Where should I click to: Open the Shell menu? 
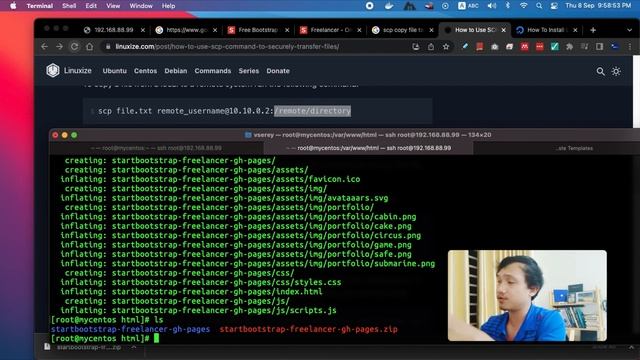(x=69, y=6)
